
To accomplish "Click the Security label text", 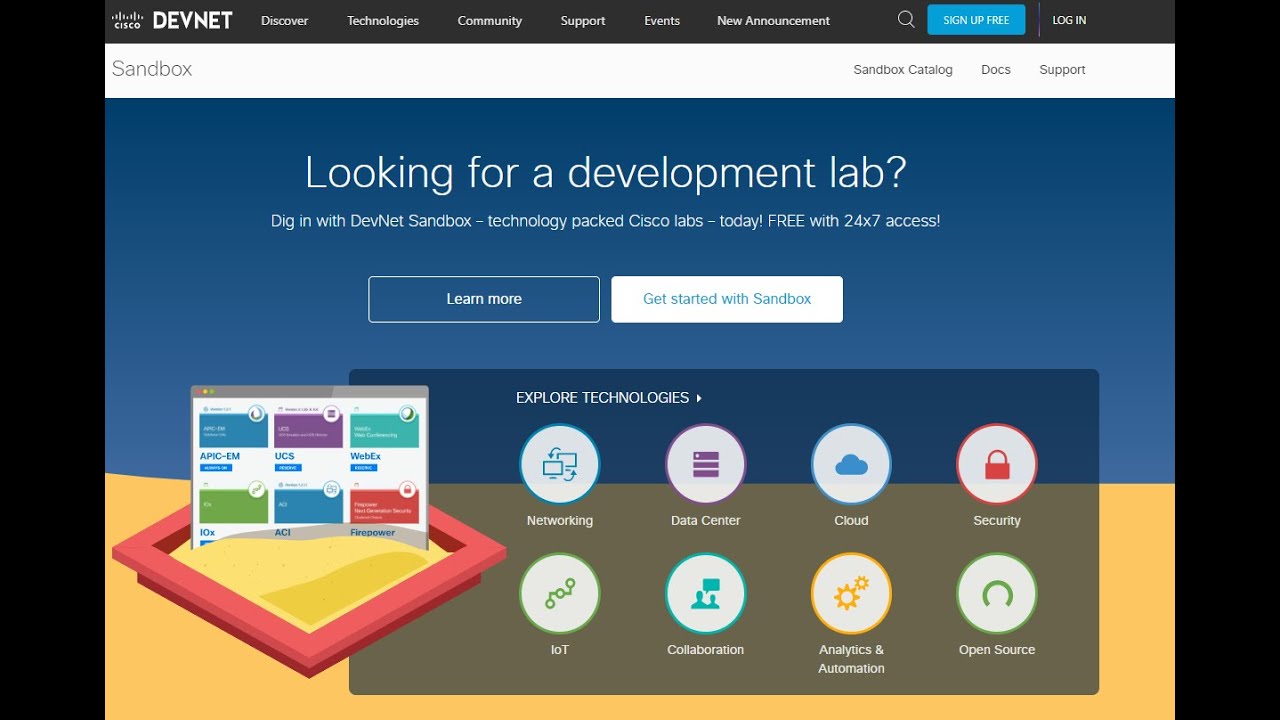I will 997,521.
